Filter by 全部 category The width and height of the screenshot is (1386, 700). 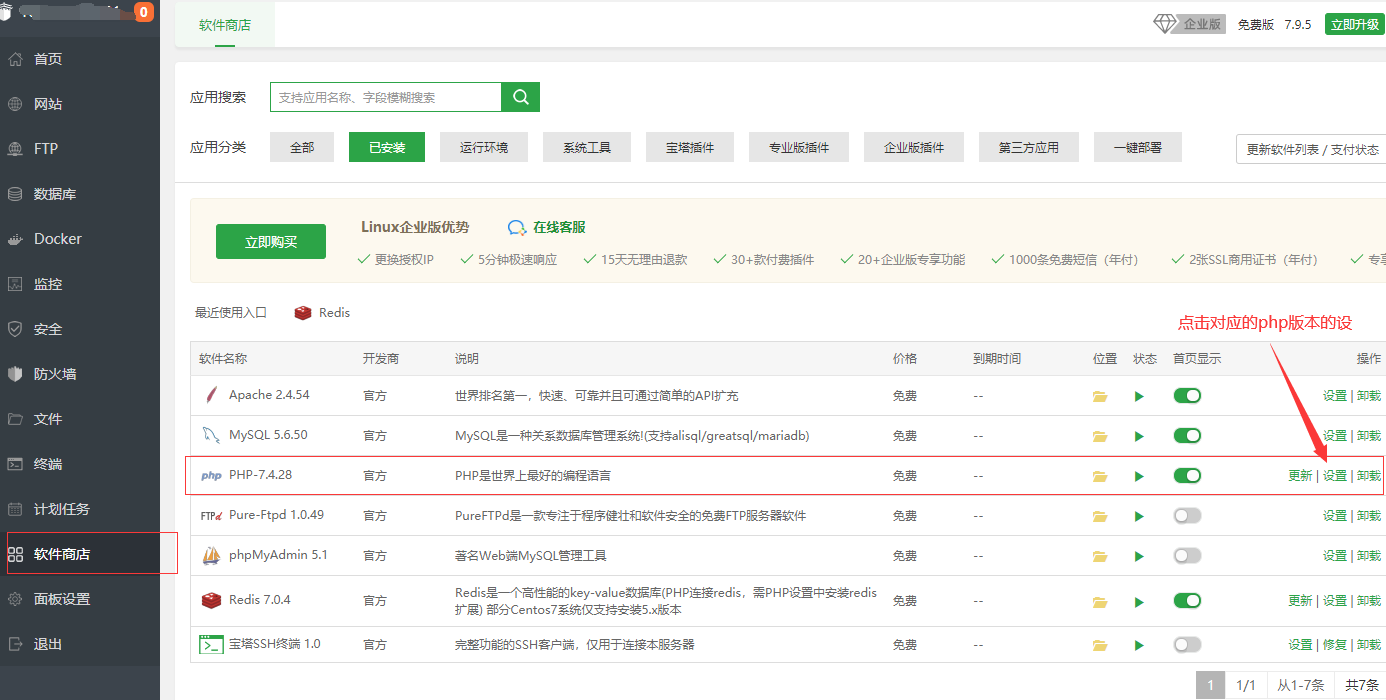pyautogui.click(x=302, y=147)
